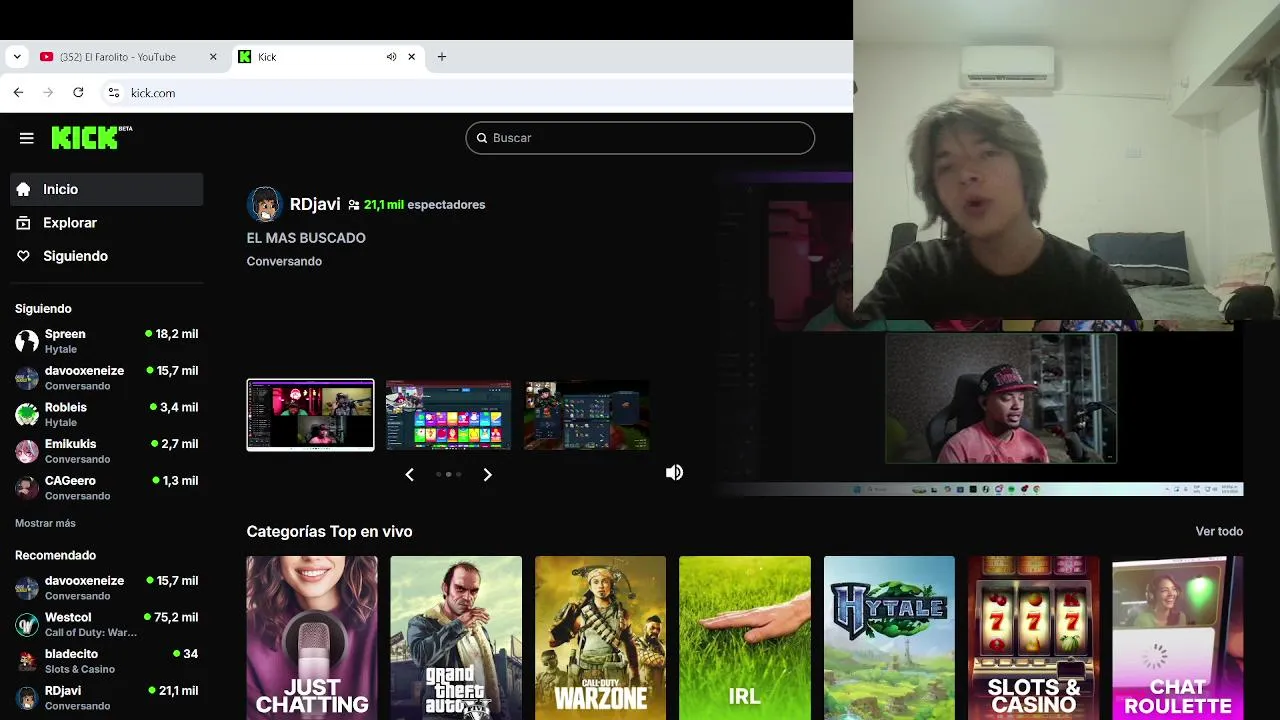Open a new browser tab
The image size is (1280, 720).
coord(442,57)
